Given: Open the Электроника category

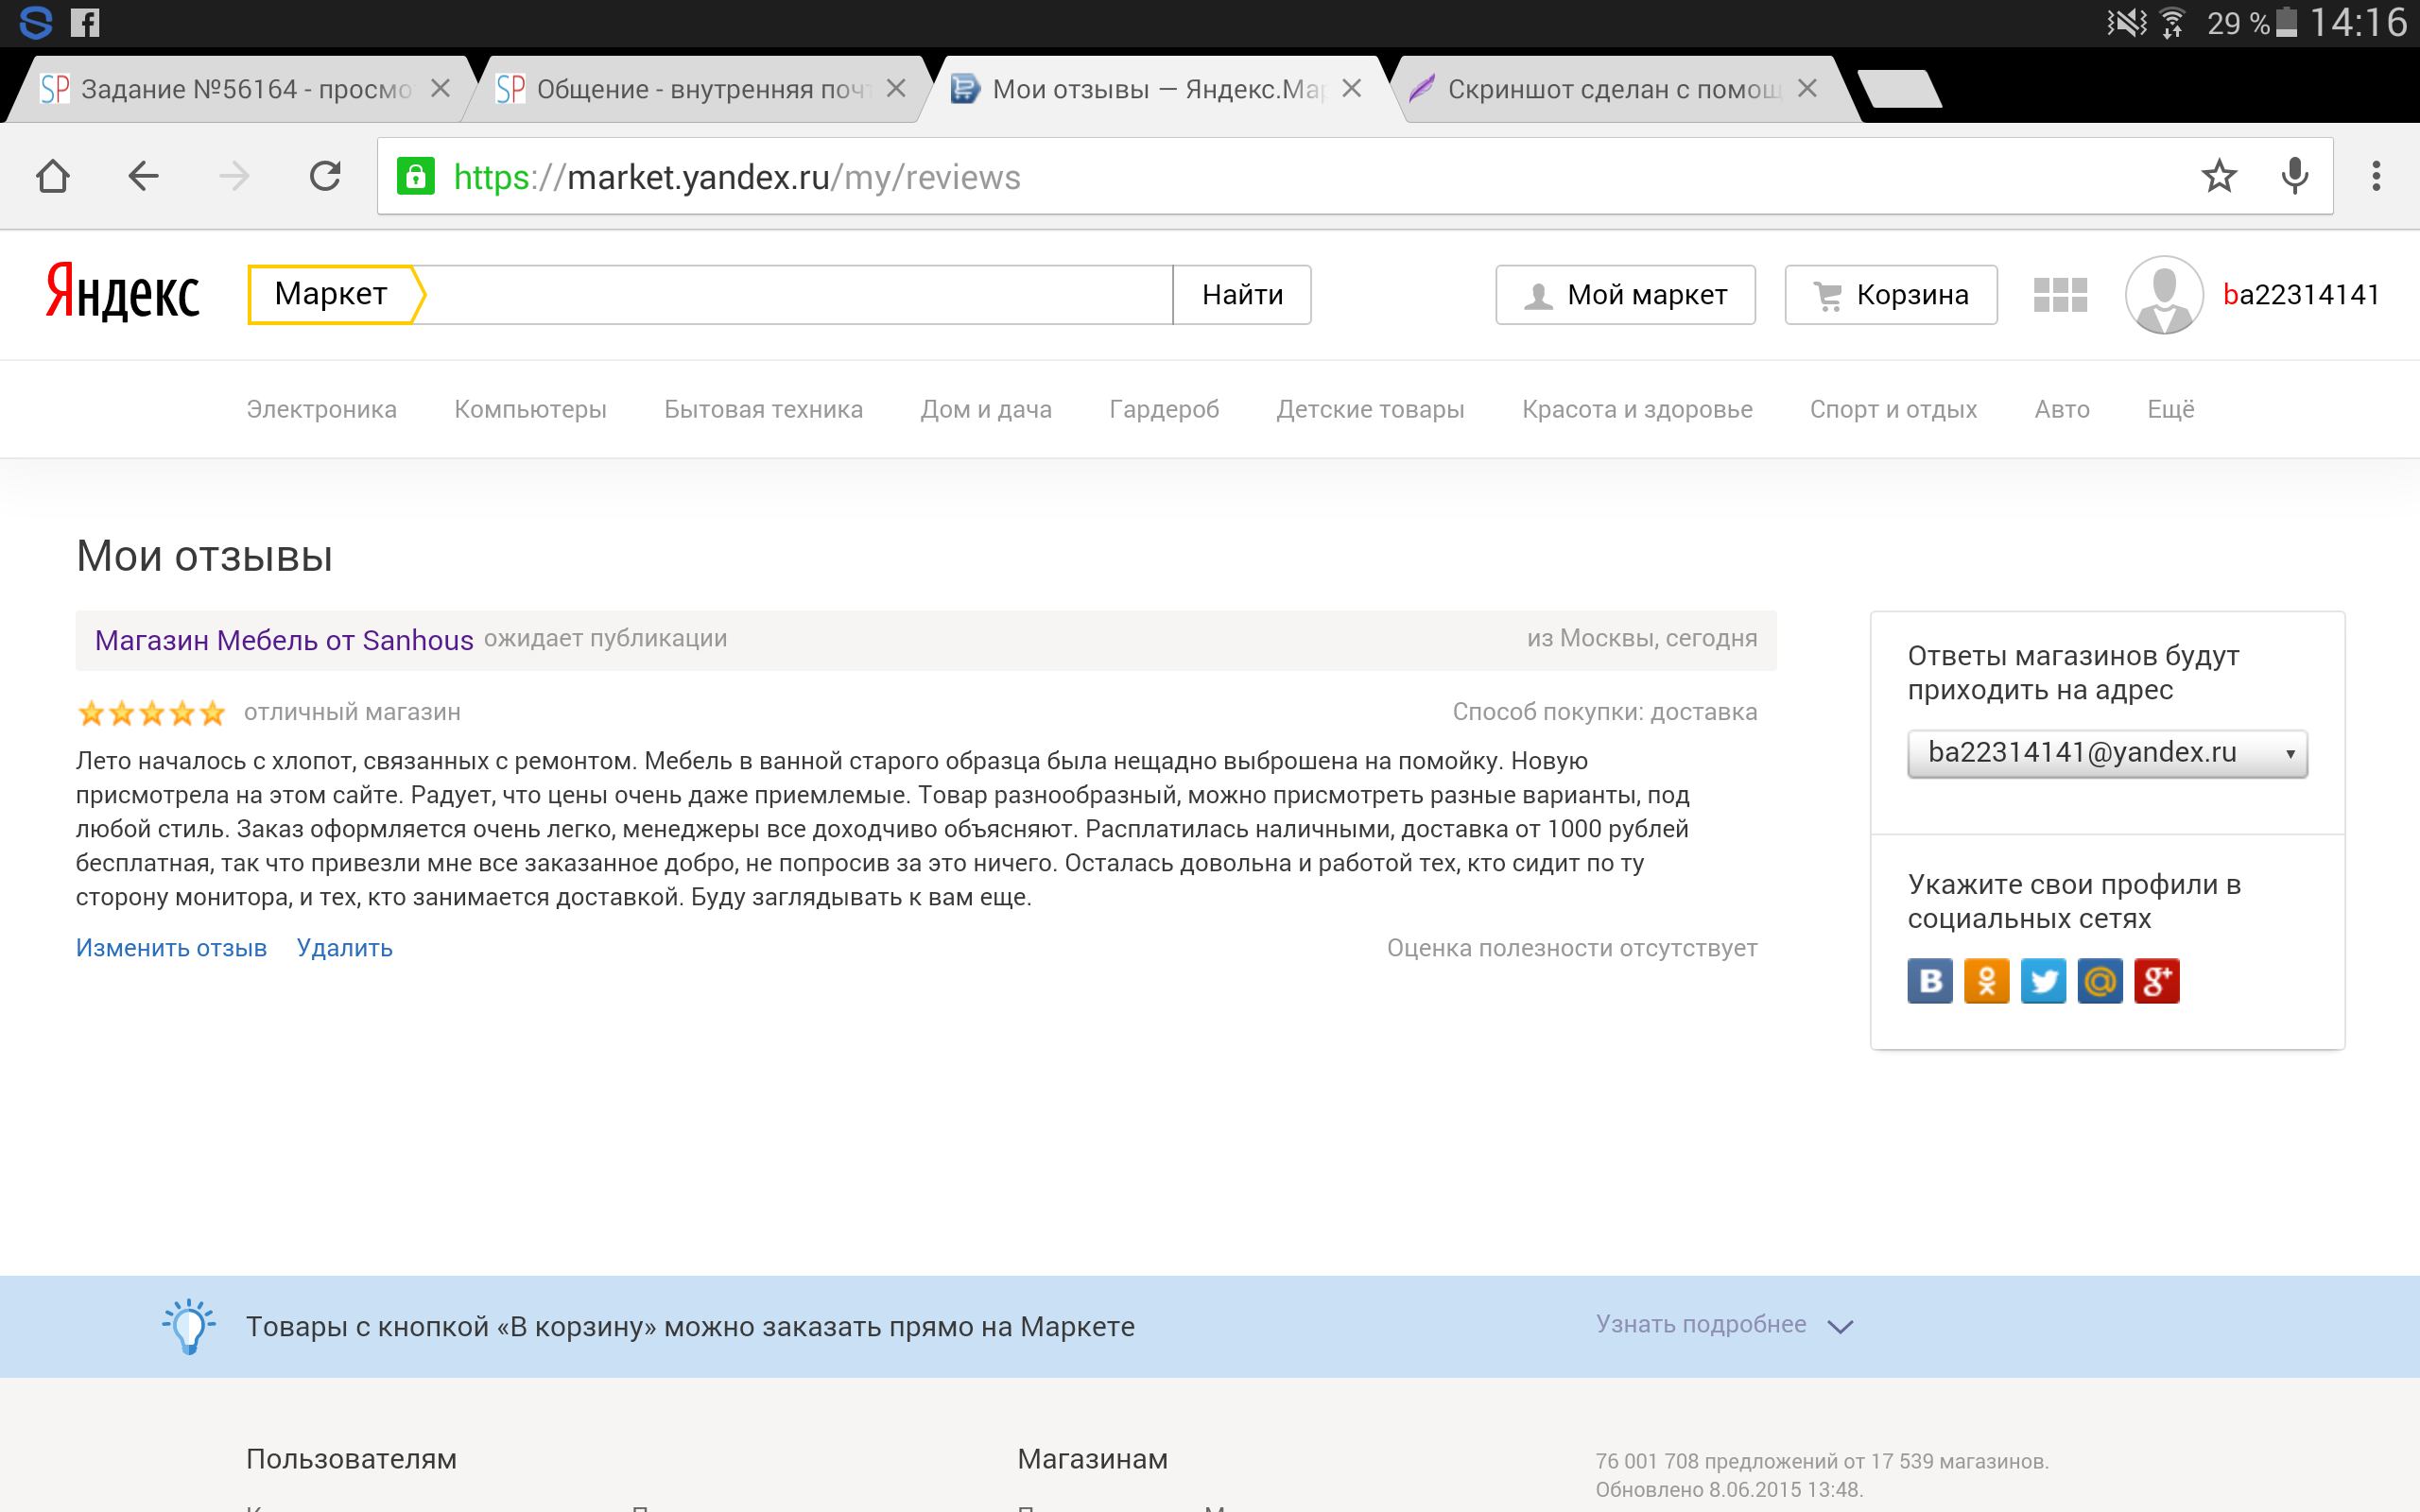Looking at the screenshot, I should [321, 409].
